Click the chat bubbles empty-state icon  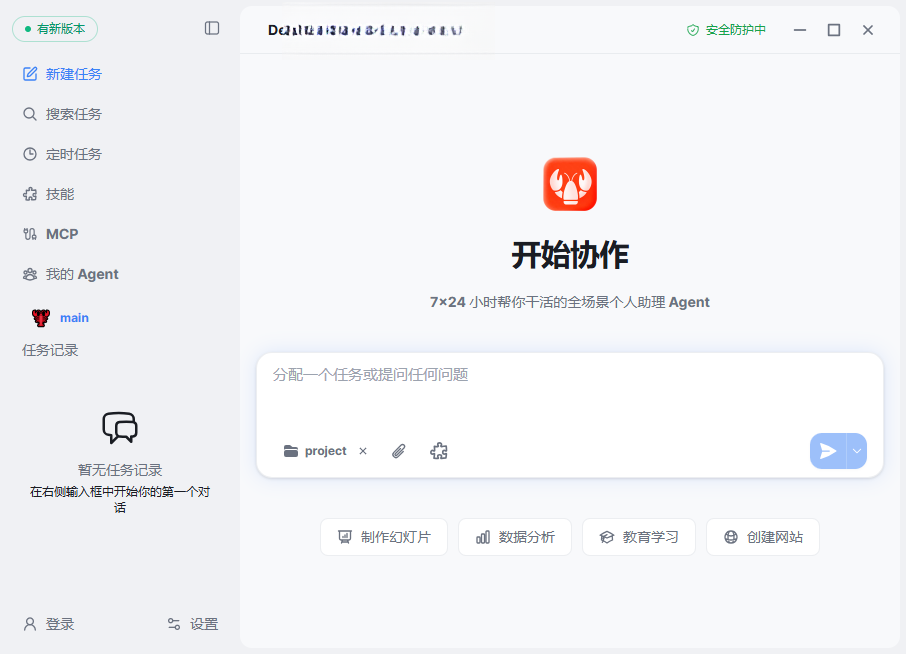[x=120, y=428]
